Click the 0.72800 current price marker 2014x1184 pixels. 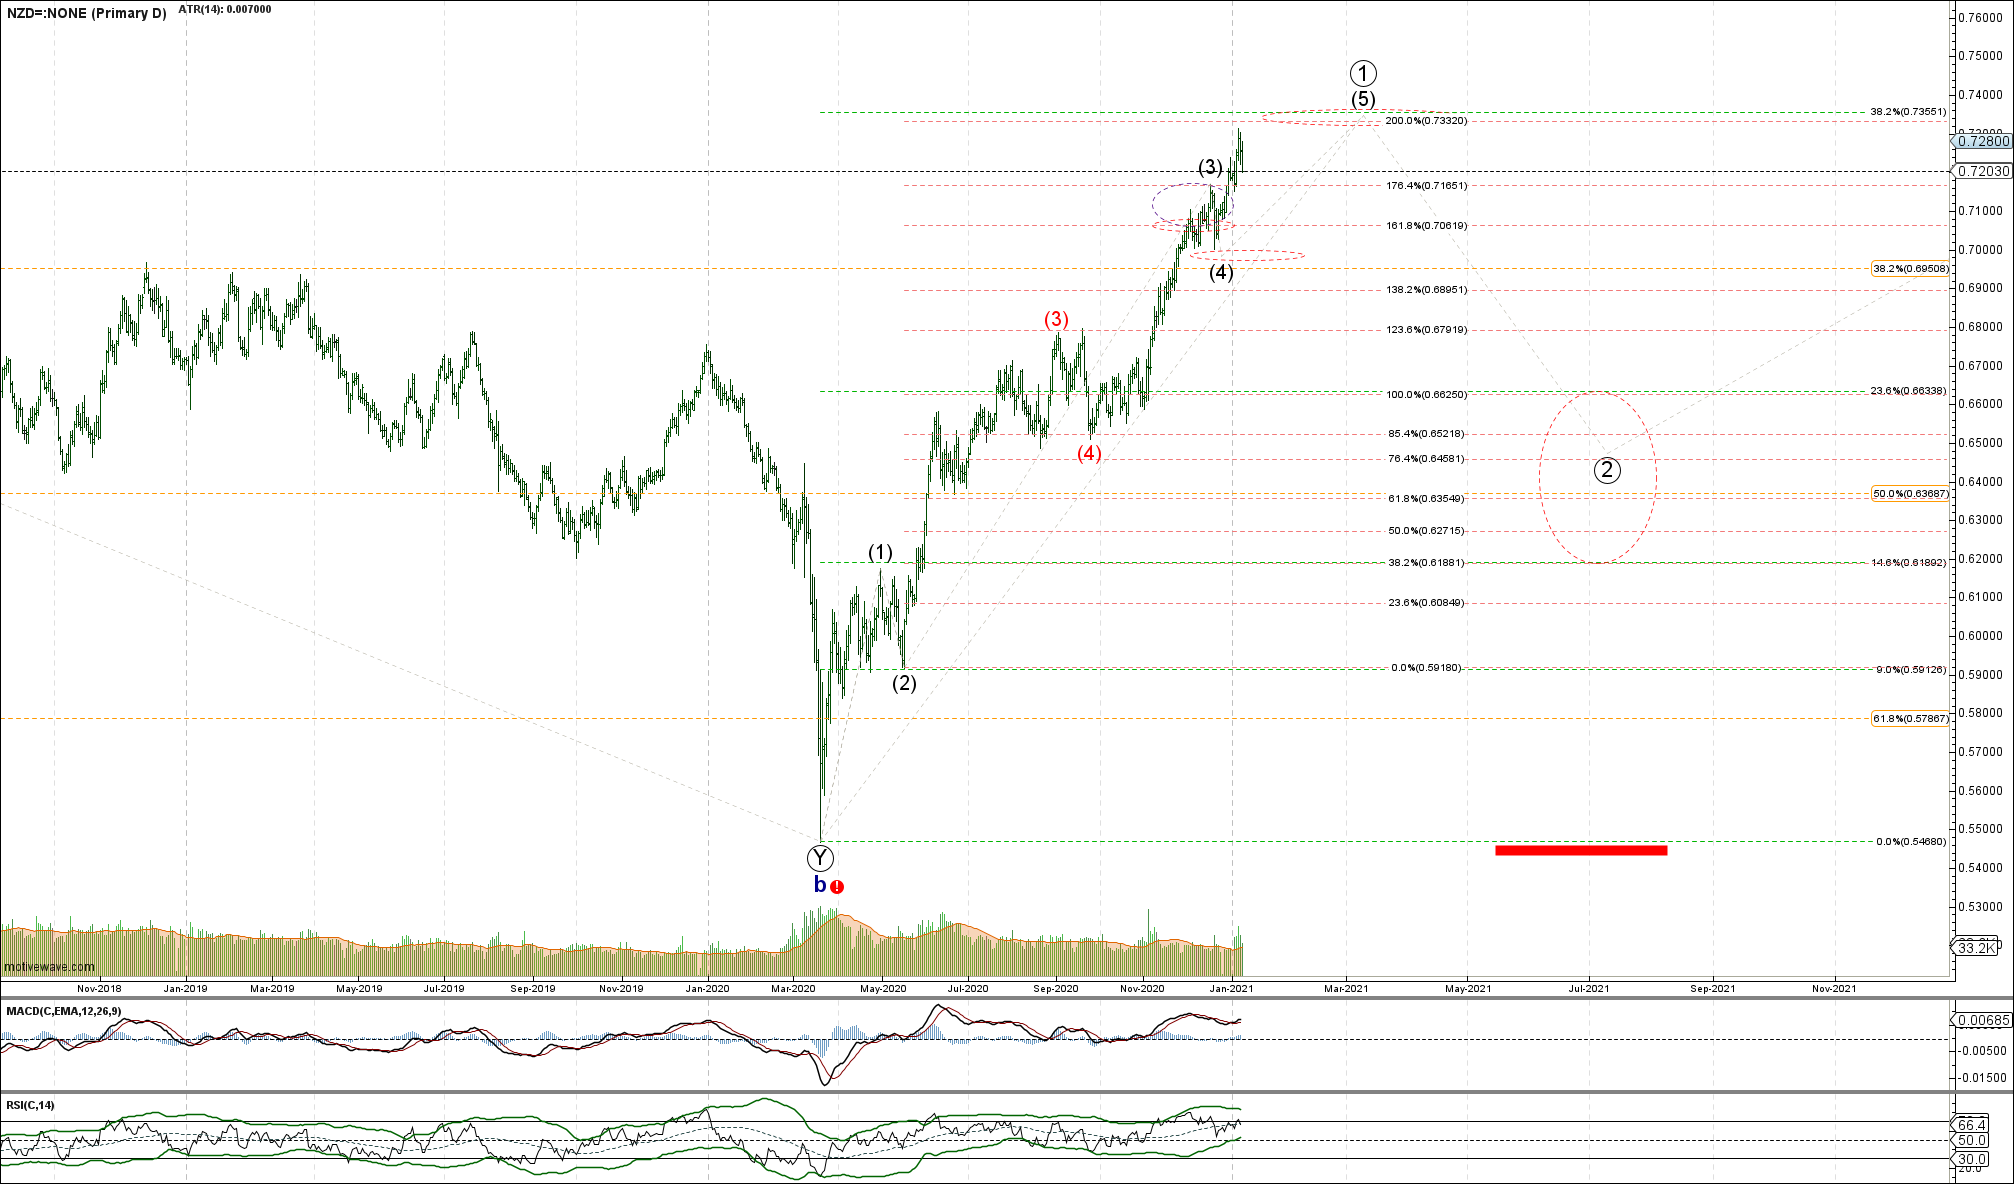pyautogui.click(x=1983, y=142)
